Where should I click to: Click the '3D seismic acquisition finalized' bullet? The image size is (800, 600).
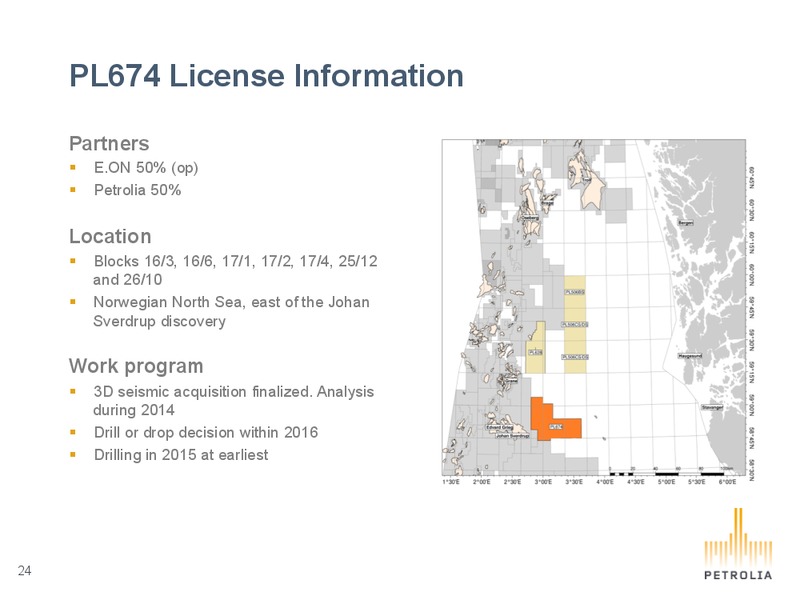click(x=233, y=401)
